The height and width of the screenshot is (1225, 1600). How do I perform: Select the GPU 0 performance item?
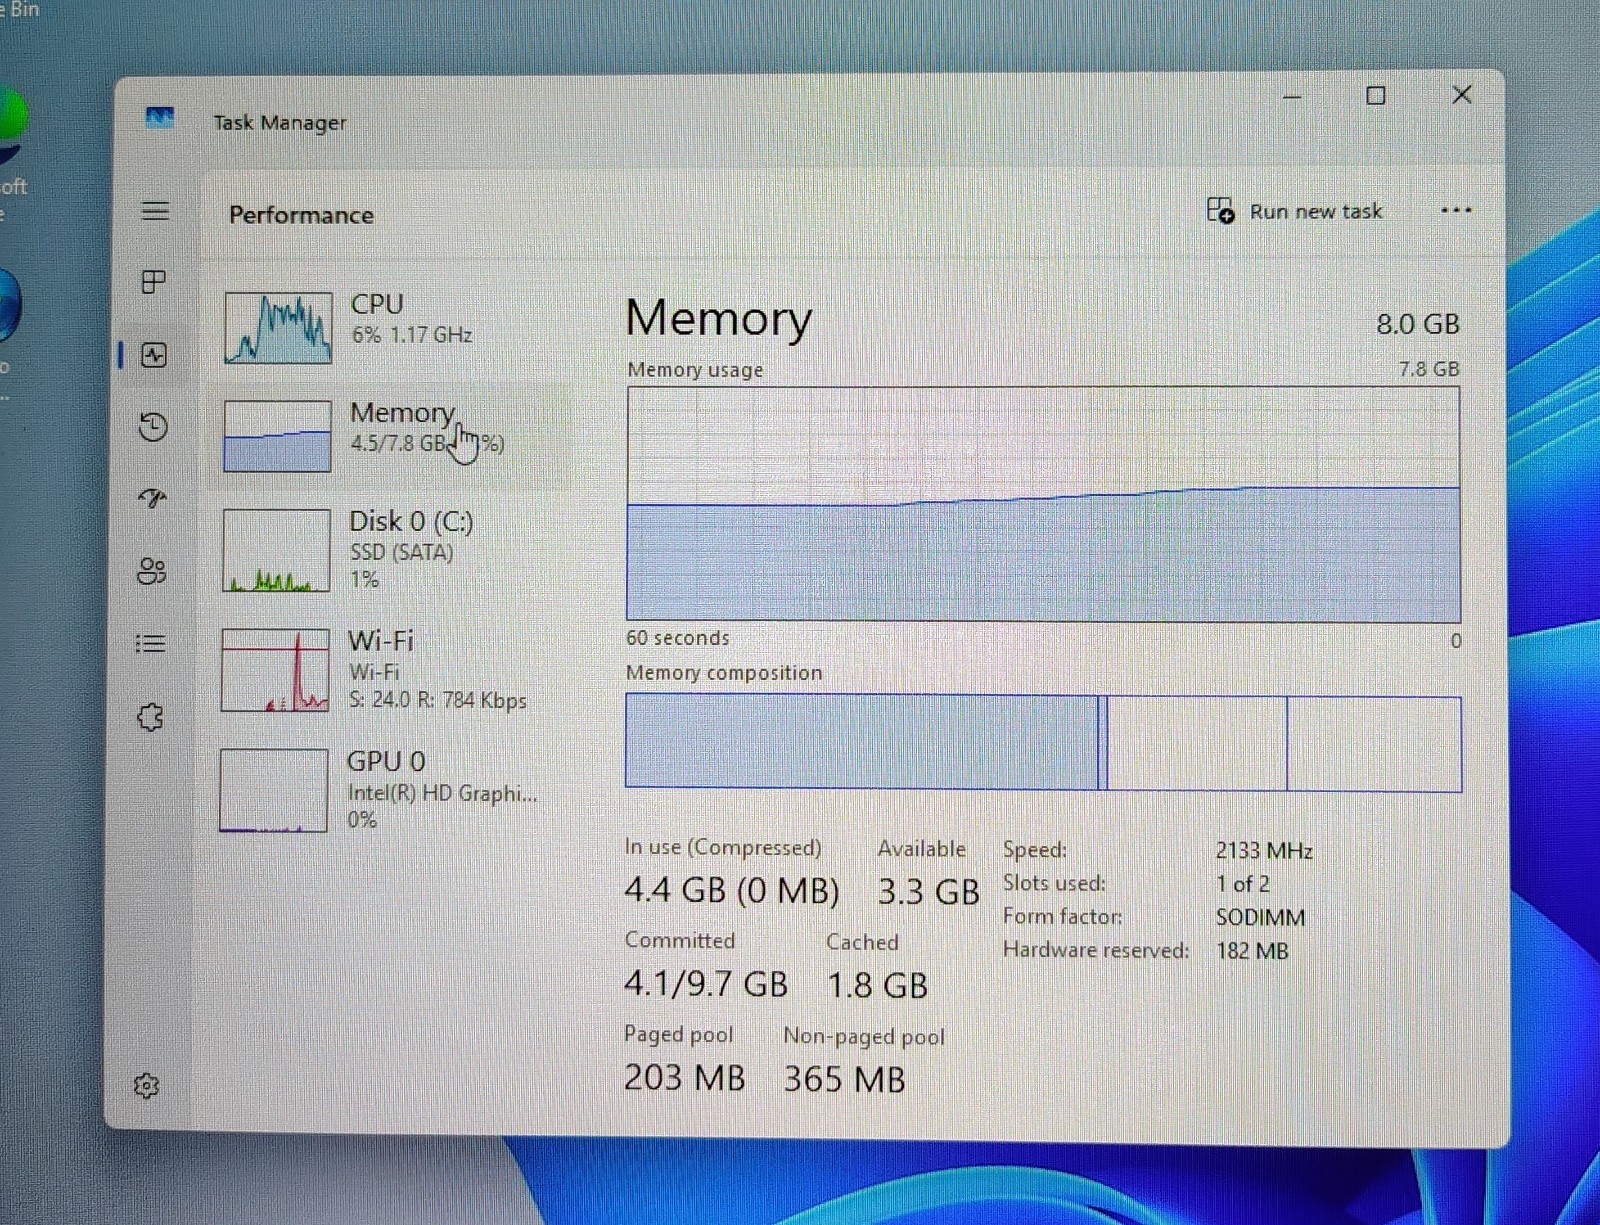point(388,790)
